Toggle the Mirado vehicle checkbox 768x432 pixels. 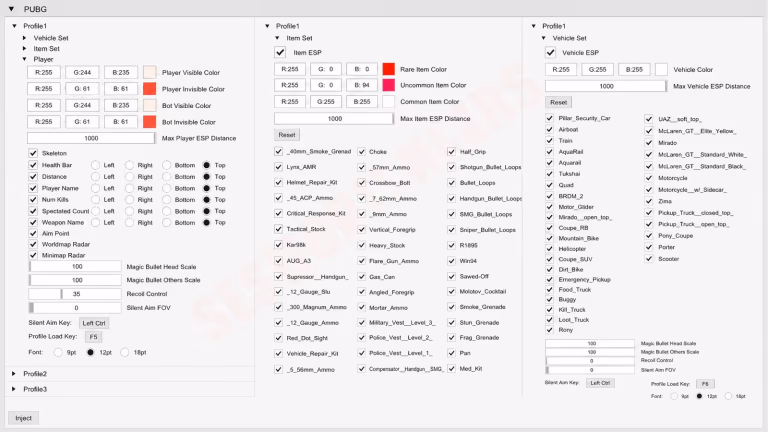[648, 143]
